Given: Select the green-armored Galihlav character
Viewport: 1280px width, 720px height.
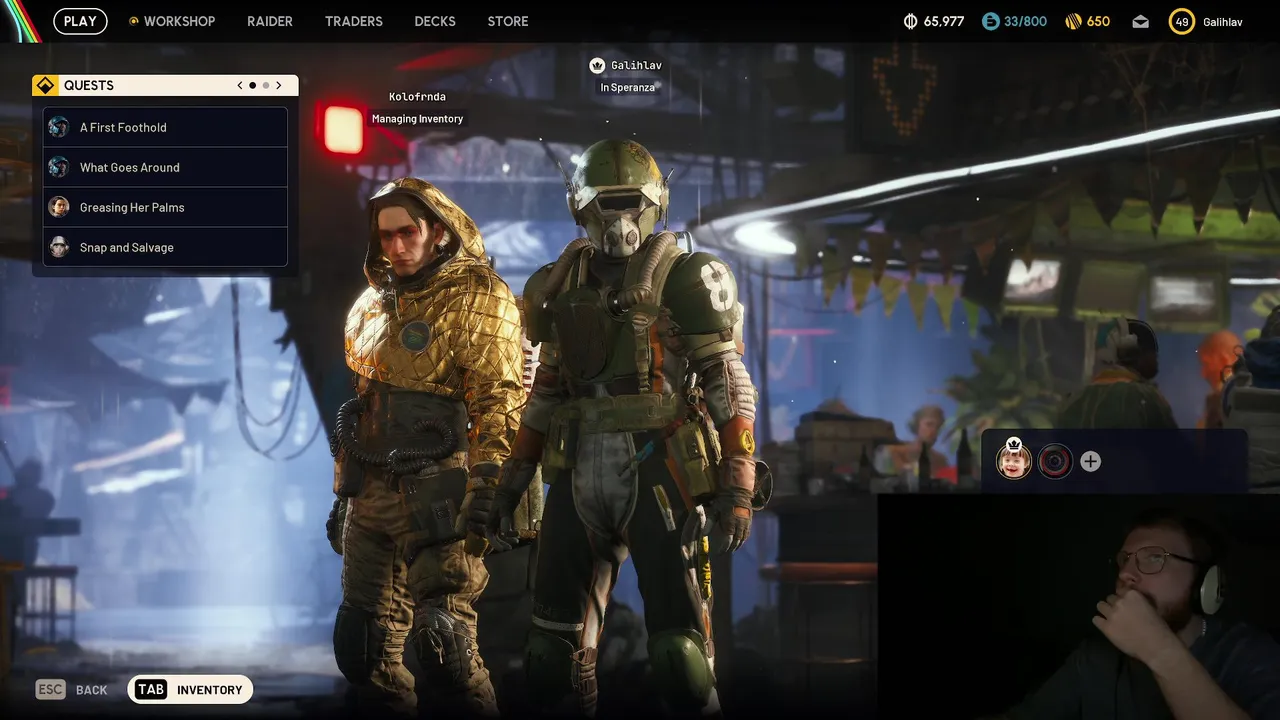Looking at the screenshot, I should pos(640,430).
